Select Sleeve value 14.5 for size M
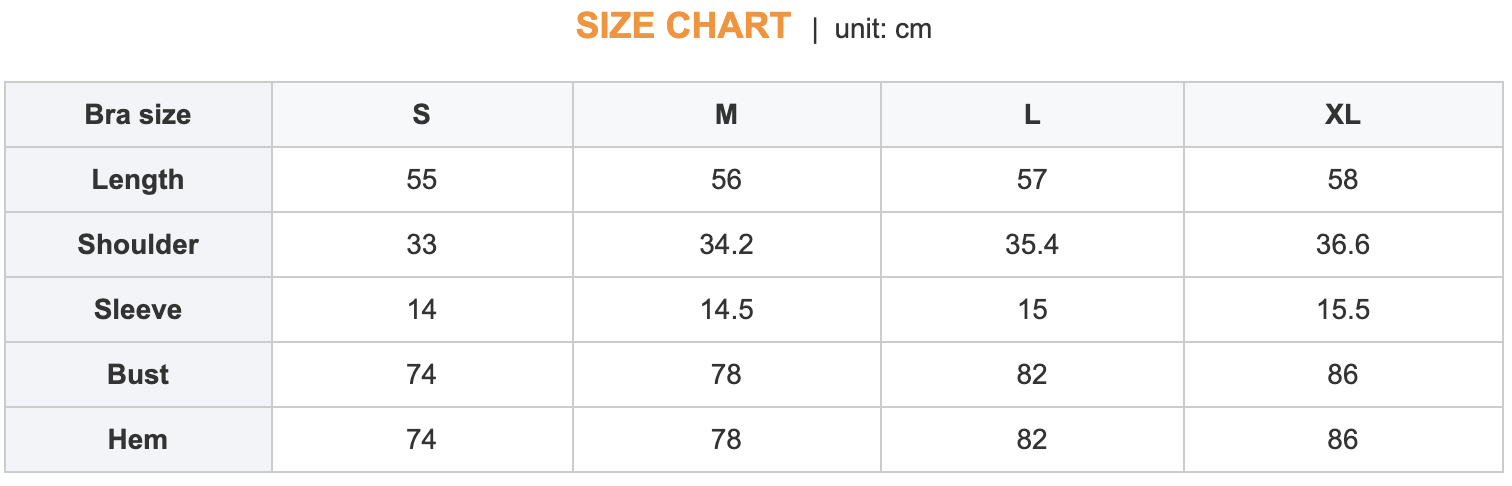The image size is (1512, 486). point(726,310)
